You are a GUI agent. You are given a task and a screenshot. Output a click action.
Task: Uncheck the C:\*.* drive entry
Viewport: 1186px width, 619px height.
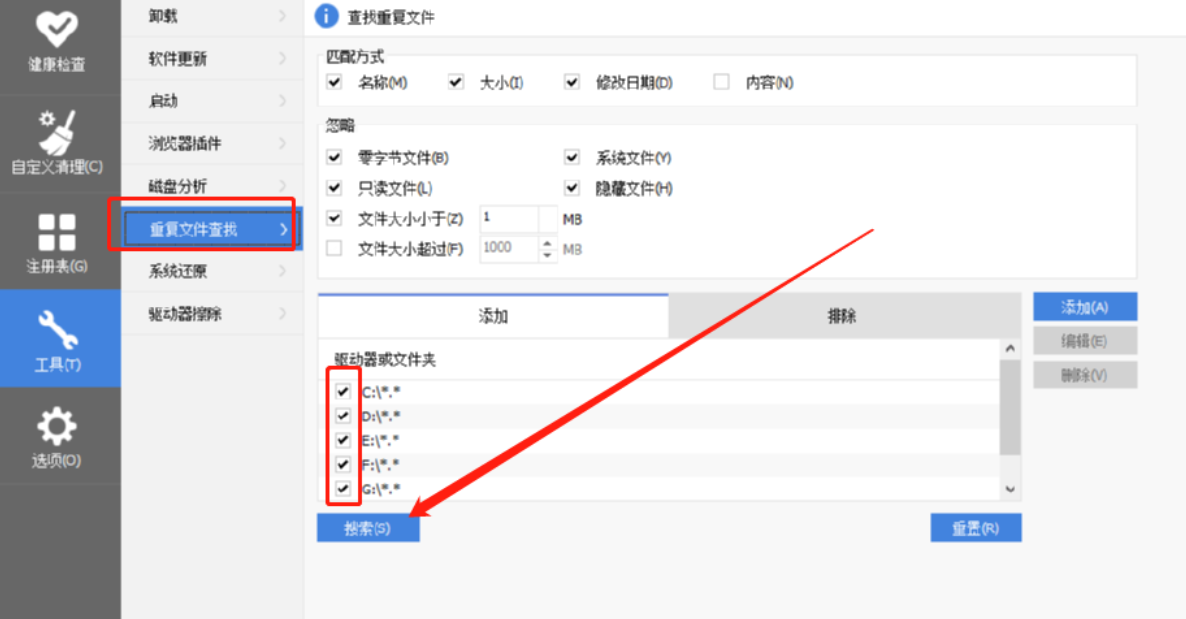343,392
